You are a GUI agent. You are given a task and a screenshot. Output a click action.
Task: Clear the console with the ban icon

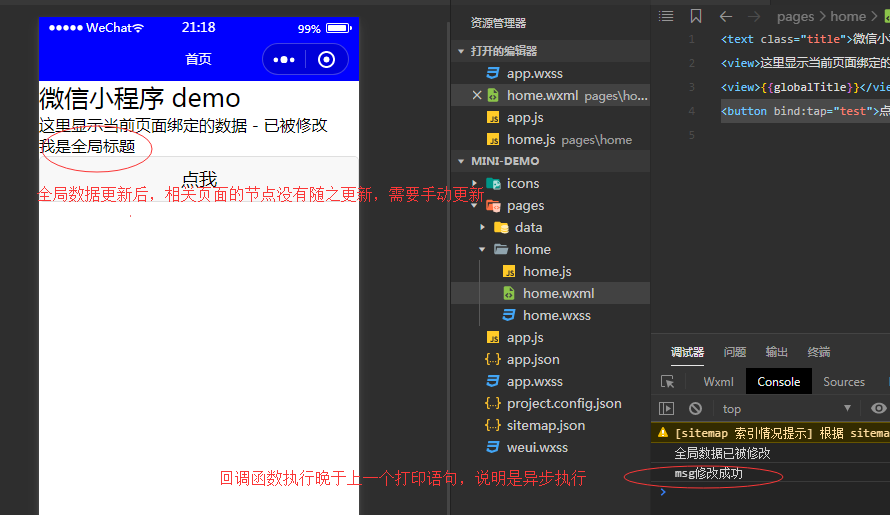coord(695,409)
